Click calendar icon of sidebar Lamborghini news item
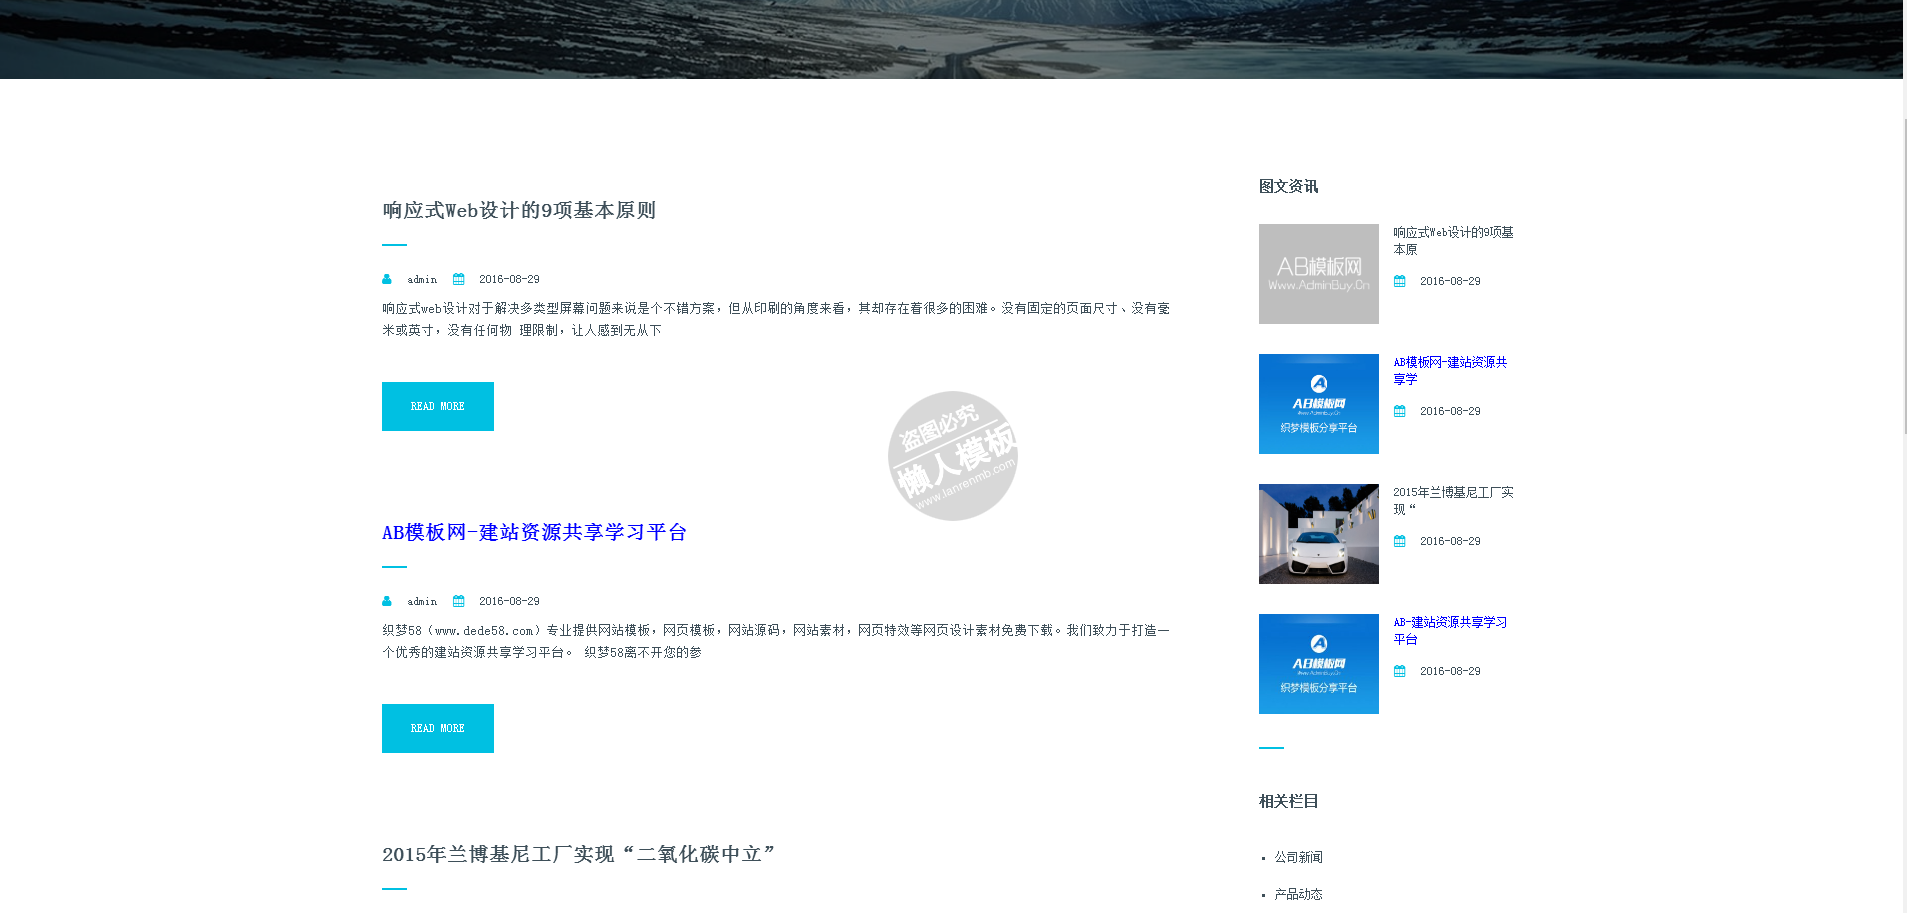This screenshot has height=913, width=1907. point(1400,542)
